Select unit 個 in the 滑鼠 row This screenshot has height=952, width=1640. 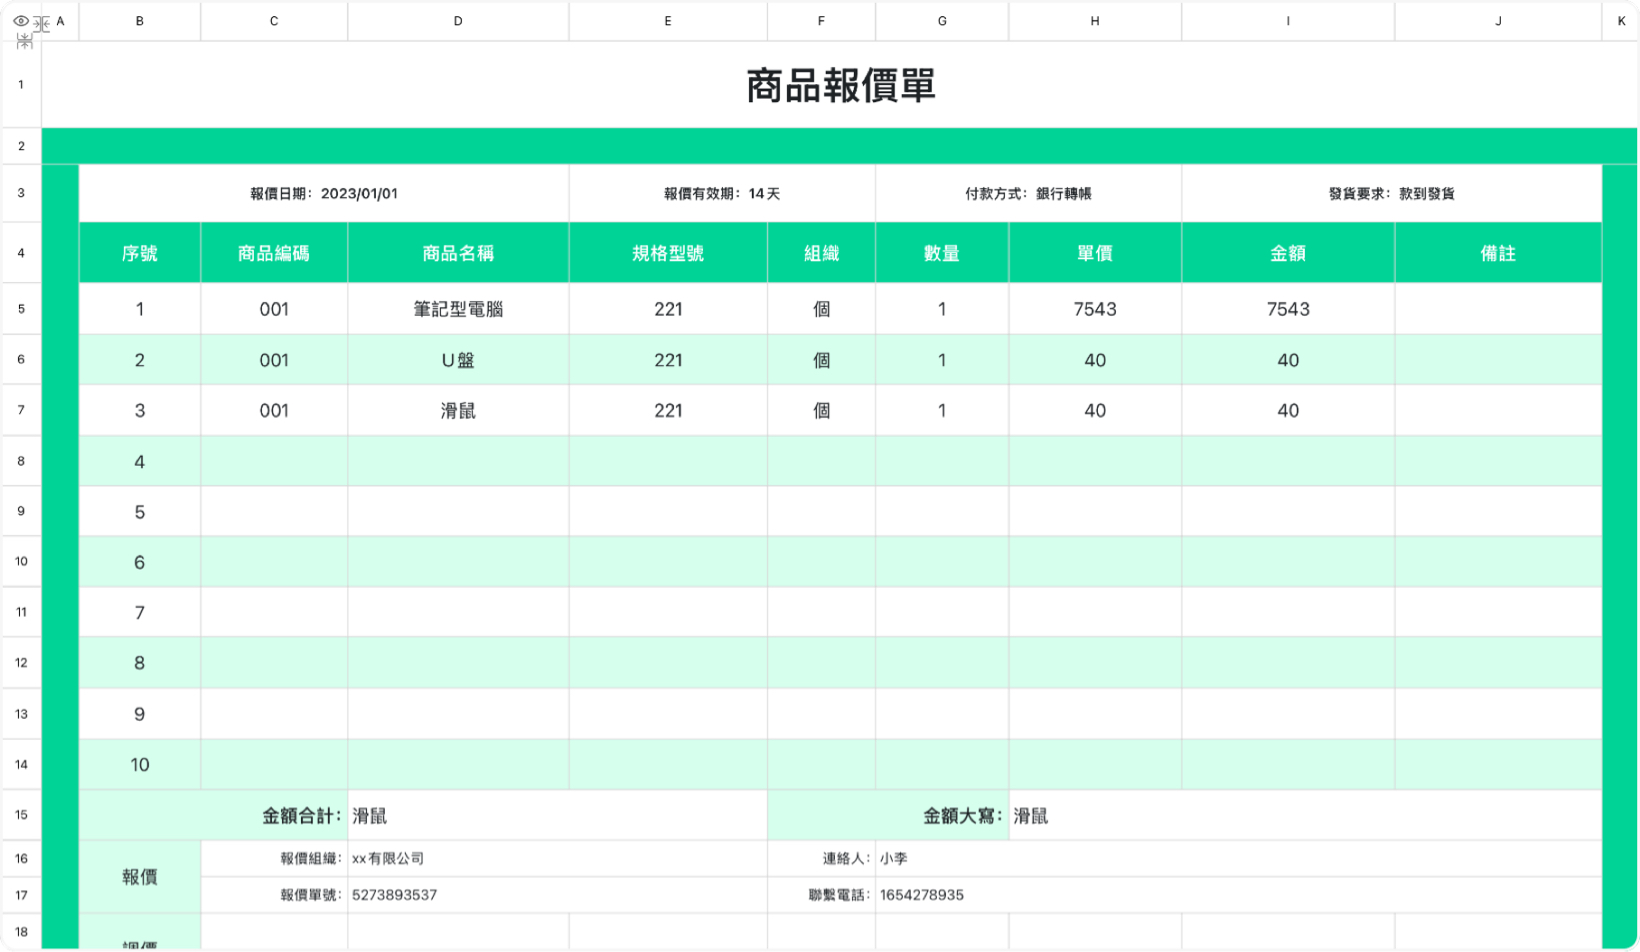[x=821, y=411]
